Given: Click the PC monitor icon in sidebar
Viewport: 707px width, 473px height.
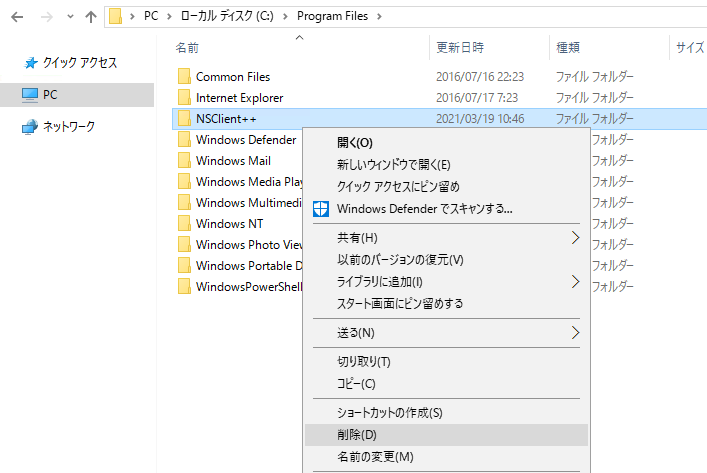Looking at the screenshot, I should click(30, 94).
